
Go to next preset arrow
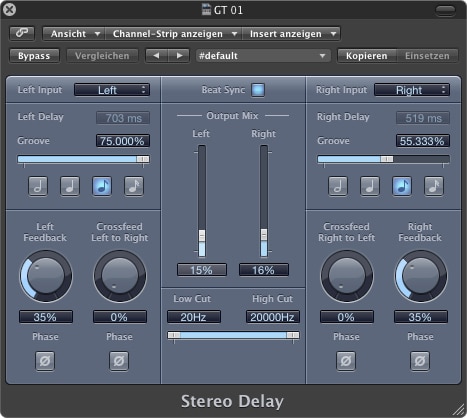tap(179, 56)
